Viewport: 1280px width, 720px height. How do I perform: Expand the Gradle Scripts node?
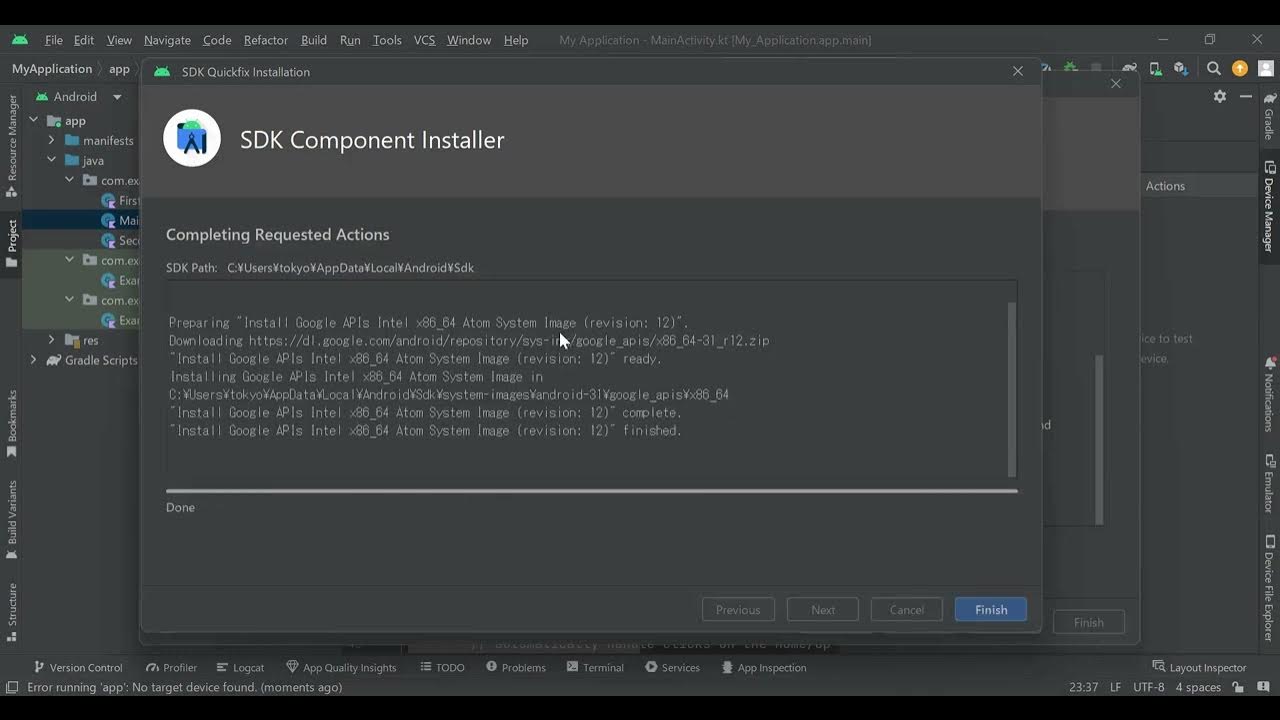click(31, 360)
